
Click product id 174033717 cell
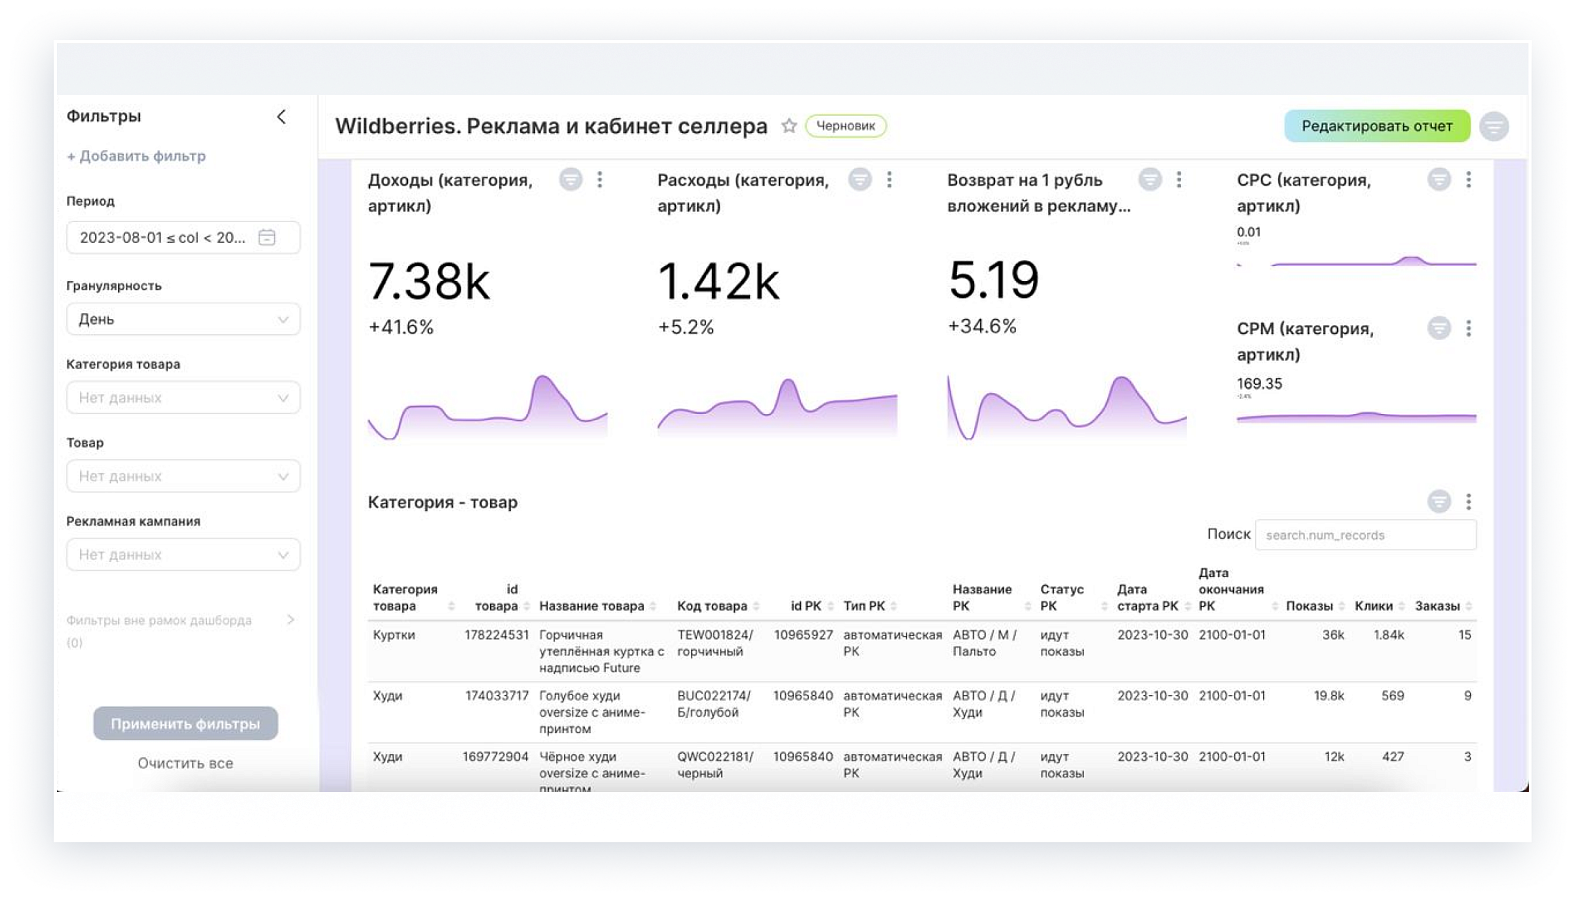click(x=496, y=696)
